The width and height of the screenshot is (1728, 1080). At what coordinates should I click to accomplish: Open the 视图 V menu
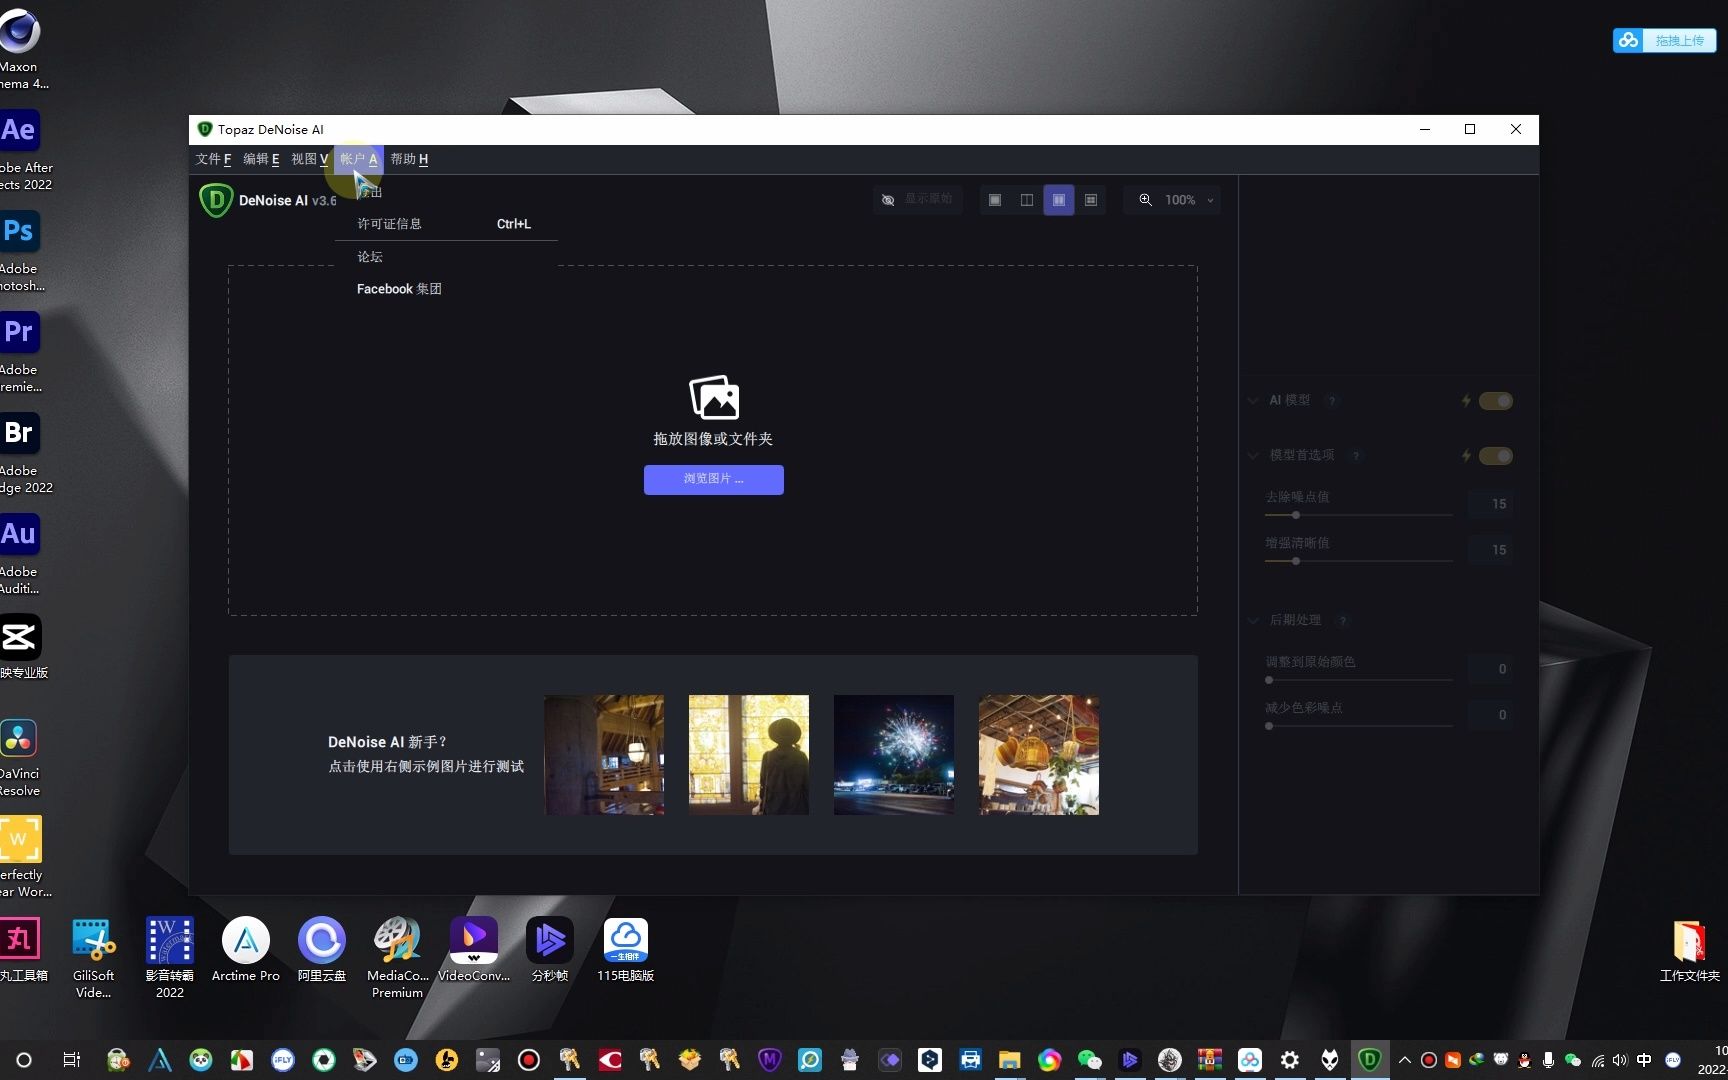pos(309,159)
